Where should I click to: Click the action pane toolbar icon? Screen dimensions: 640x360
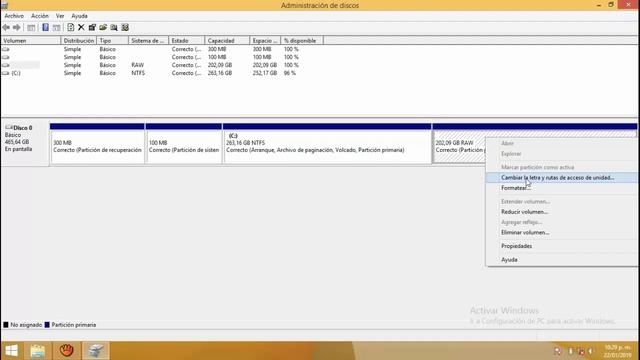[x=56, y=27]
